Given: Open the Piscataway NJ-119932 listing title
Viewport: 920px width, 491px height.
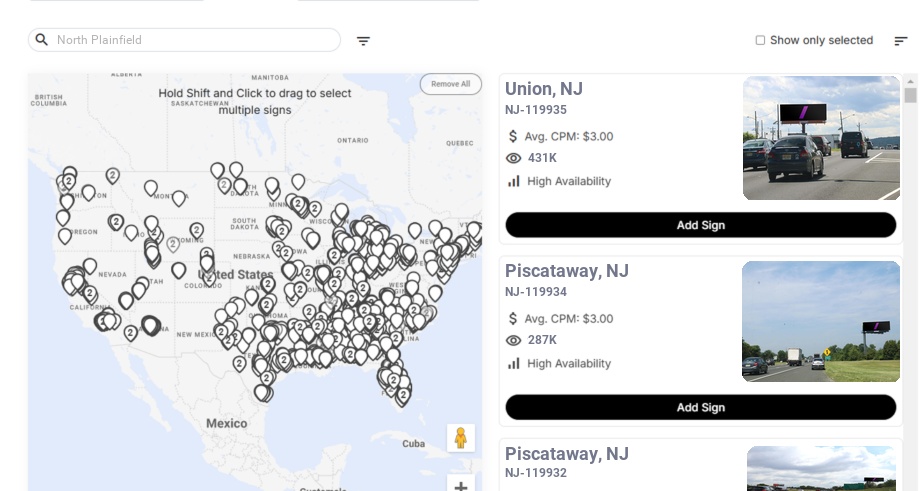Looking at the screenshot, I should [x=566, y=454].
